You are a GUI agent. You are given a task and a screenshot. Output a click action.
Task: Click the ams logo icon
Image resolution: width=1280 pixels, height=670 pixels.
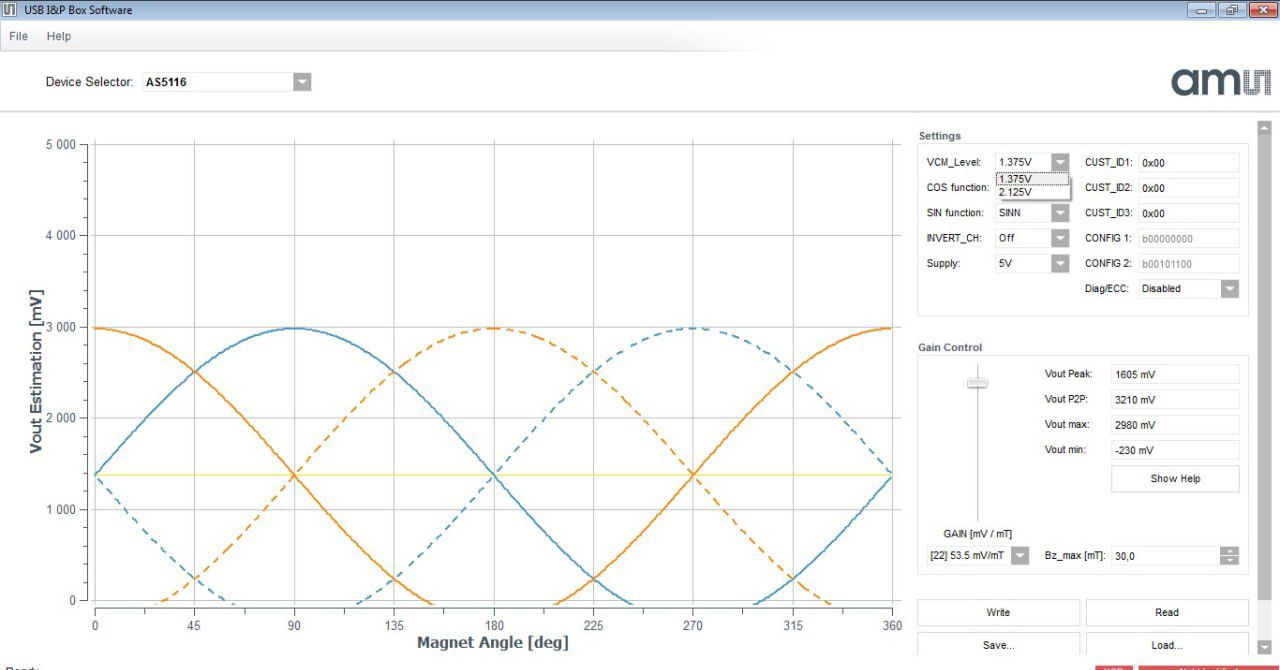[1220, 82]
